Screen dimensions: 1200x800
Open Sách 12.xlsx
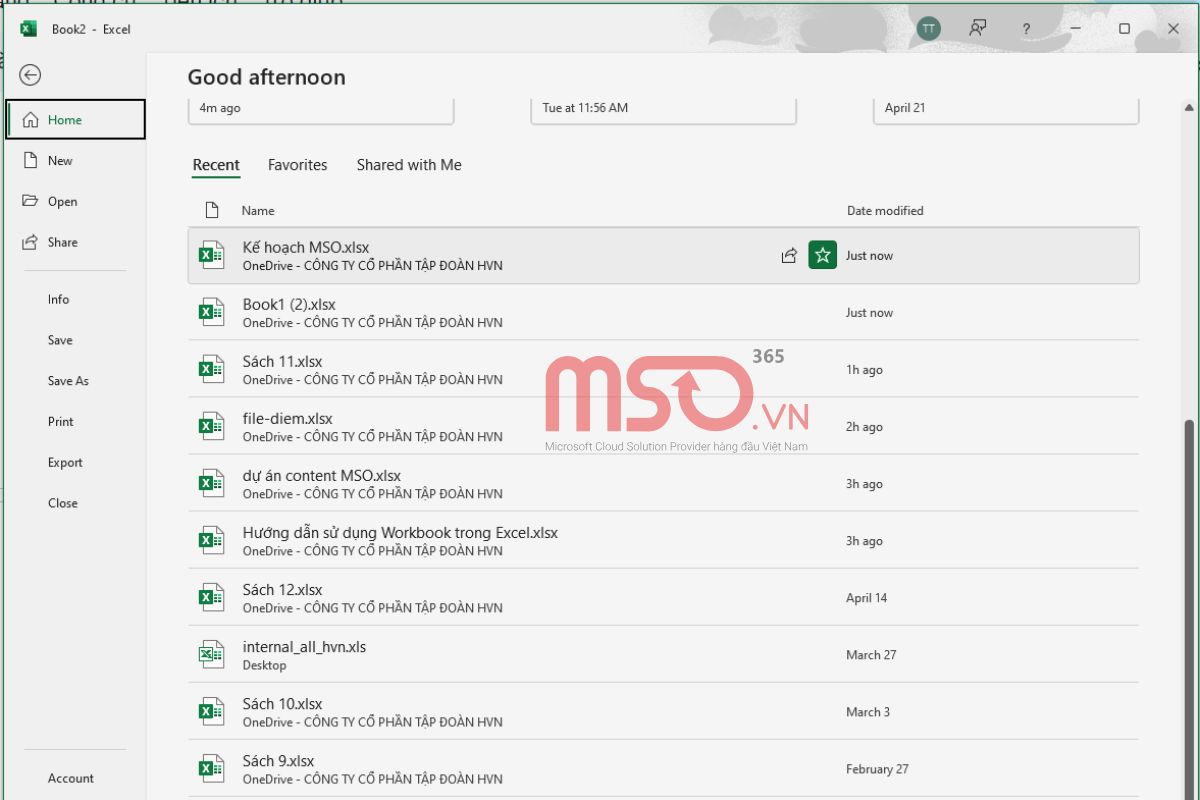(663, 598)
